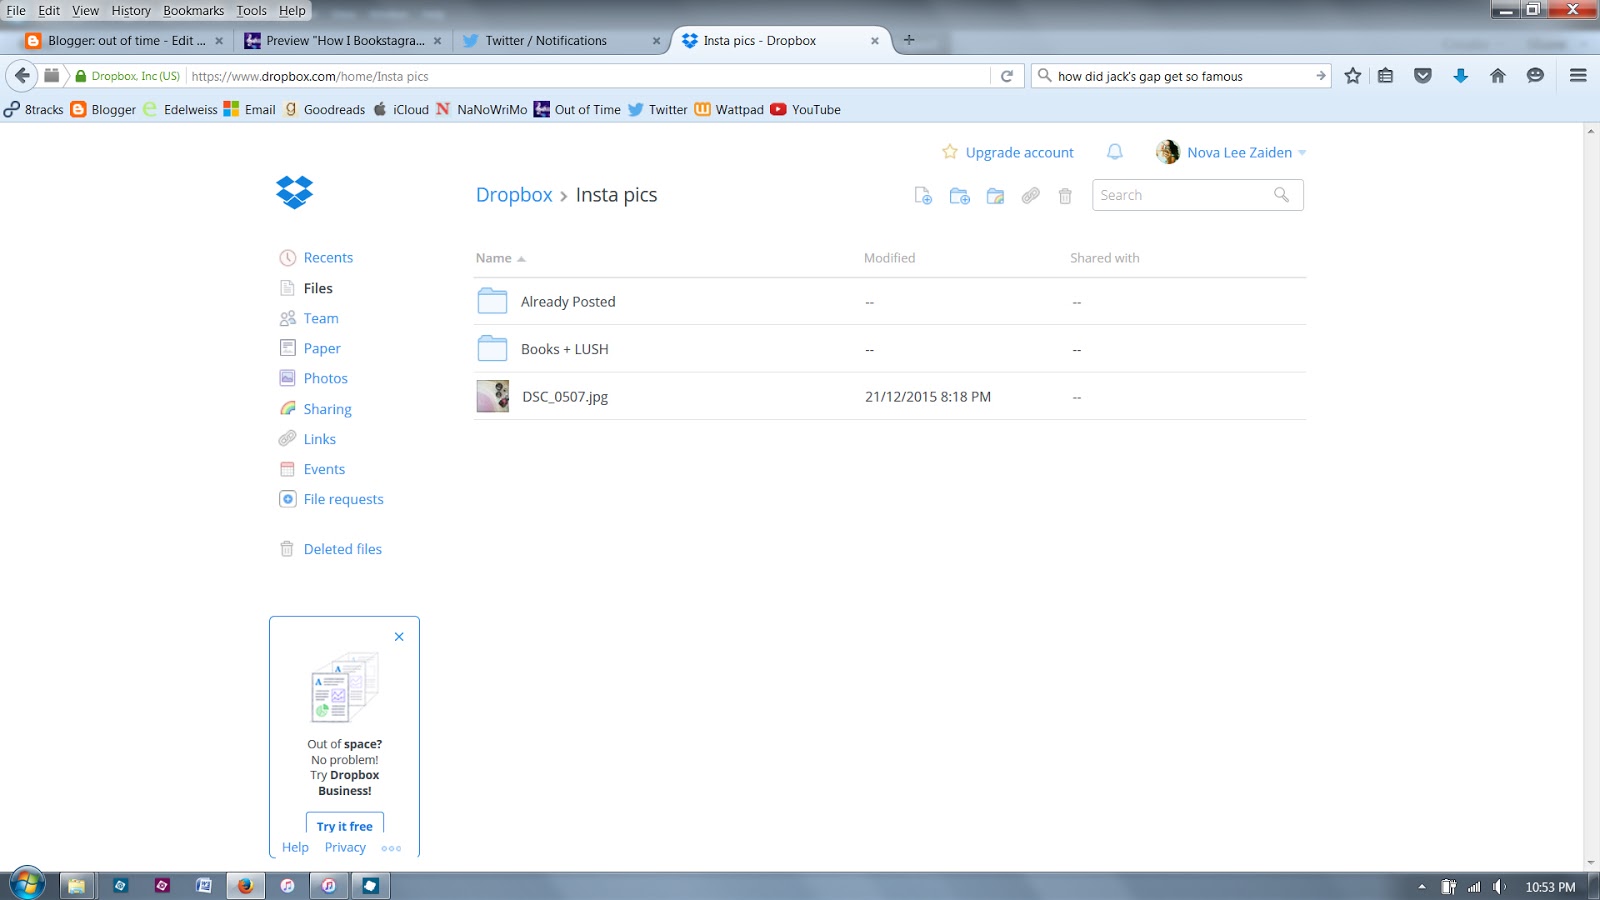Screen dimensions: 1600x900
Task: Click the Pocket icon in Firefox toolbar
Action: 1423,76
